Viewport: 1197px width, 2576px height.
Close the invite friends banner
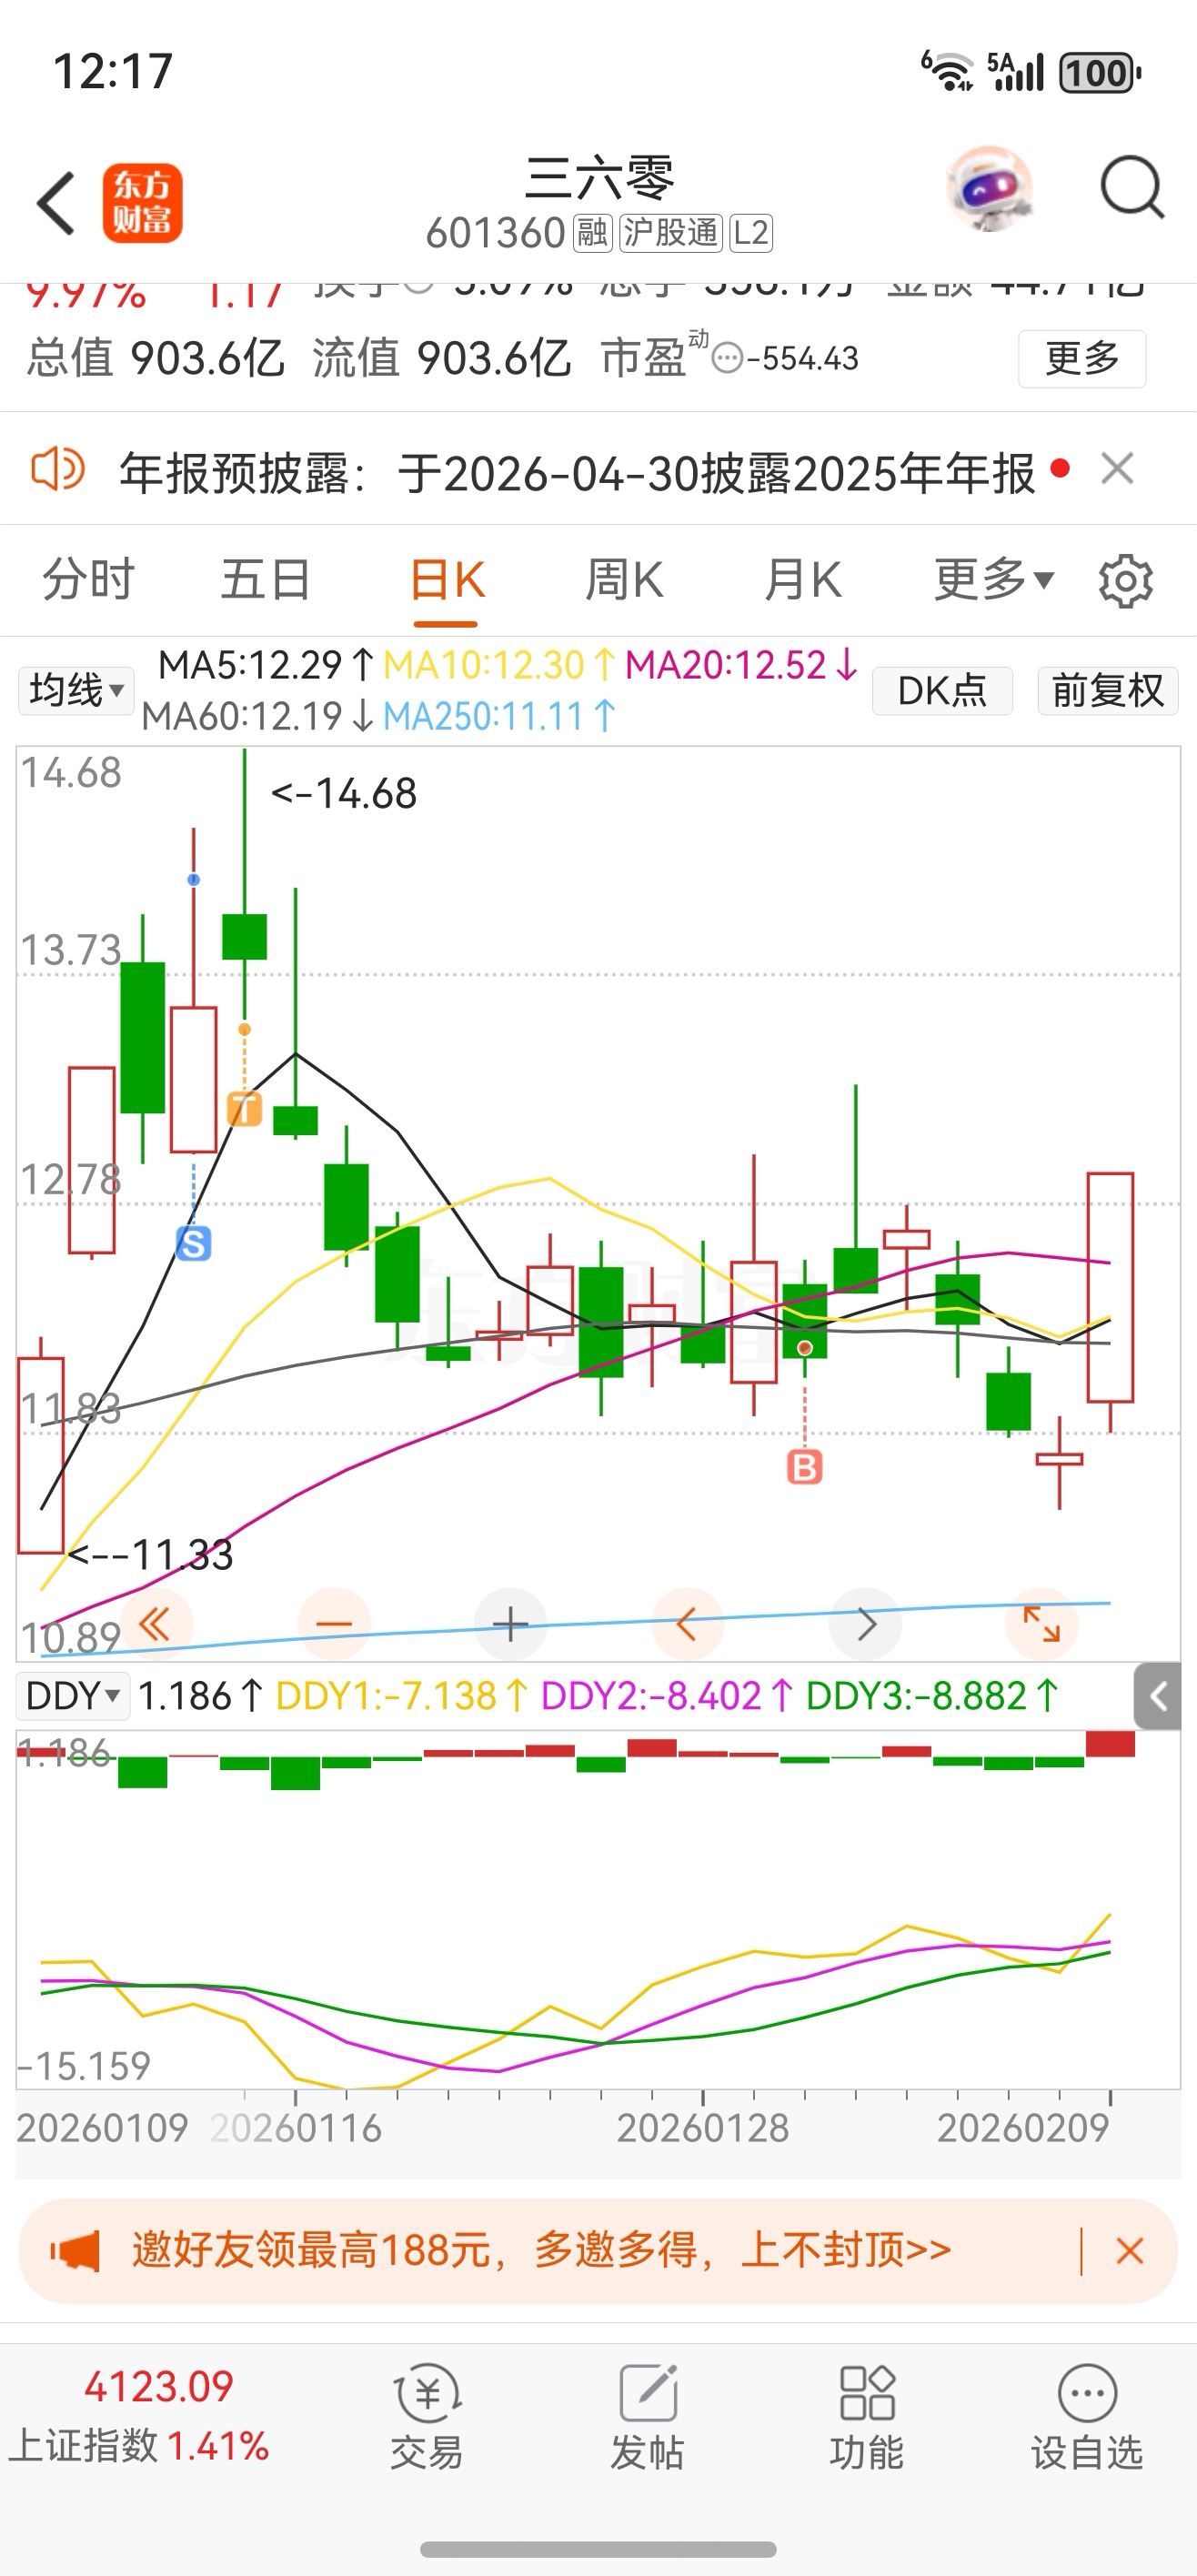(x=1130, y=2251)
